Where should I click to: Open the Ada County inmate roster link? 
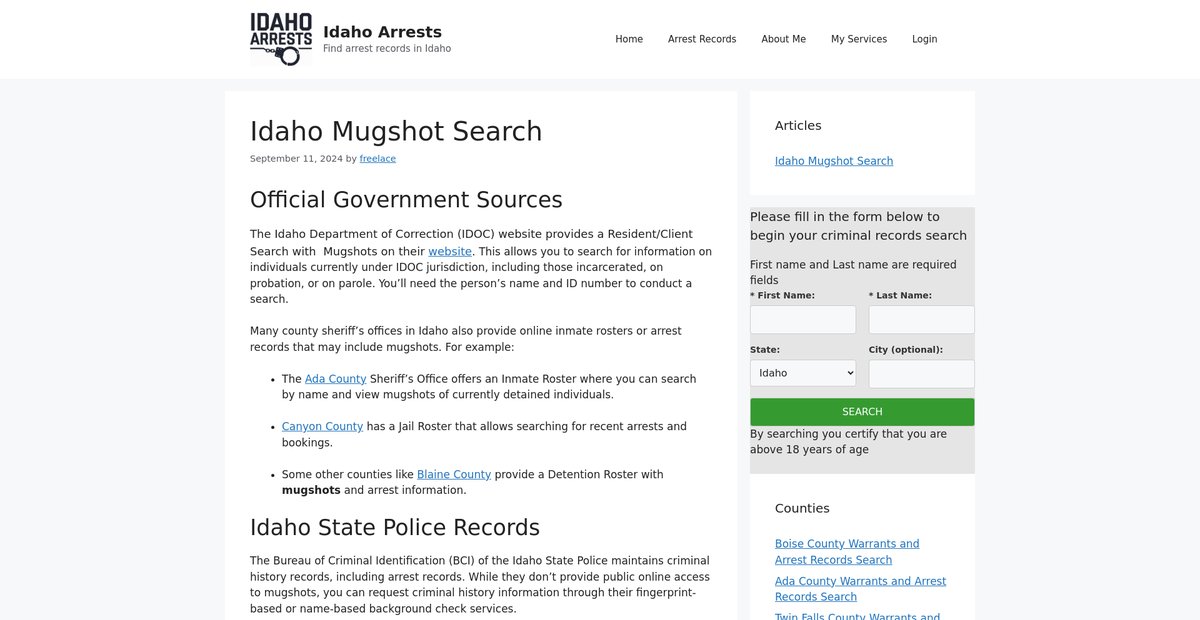point(336,379)
